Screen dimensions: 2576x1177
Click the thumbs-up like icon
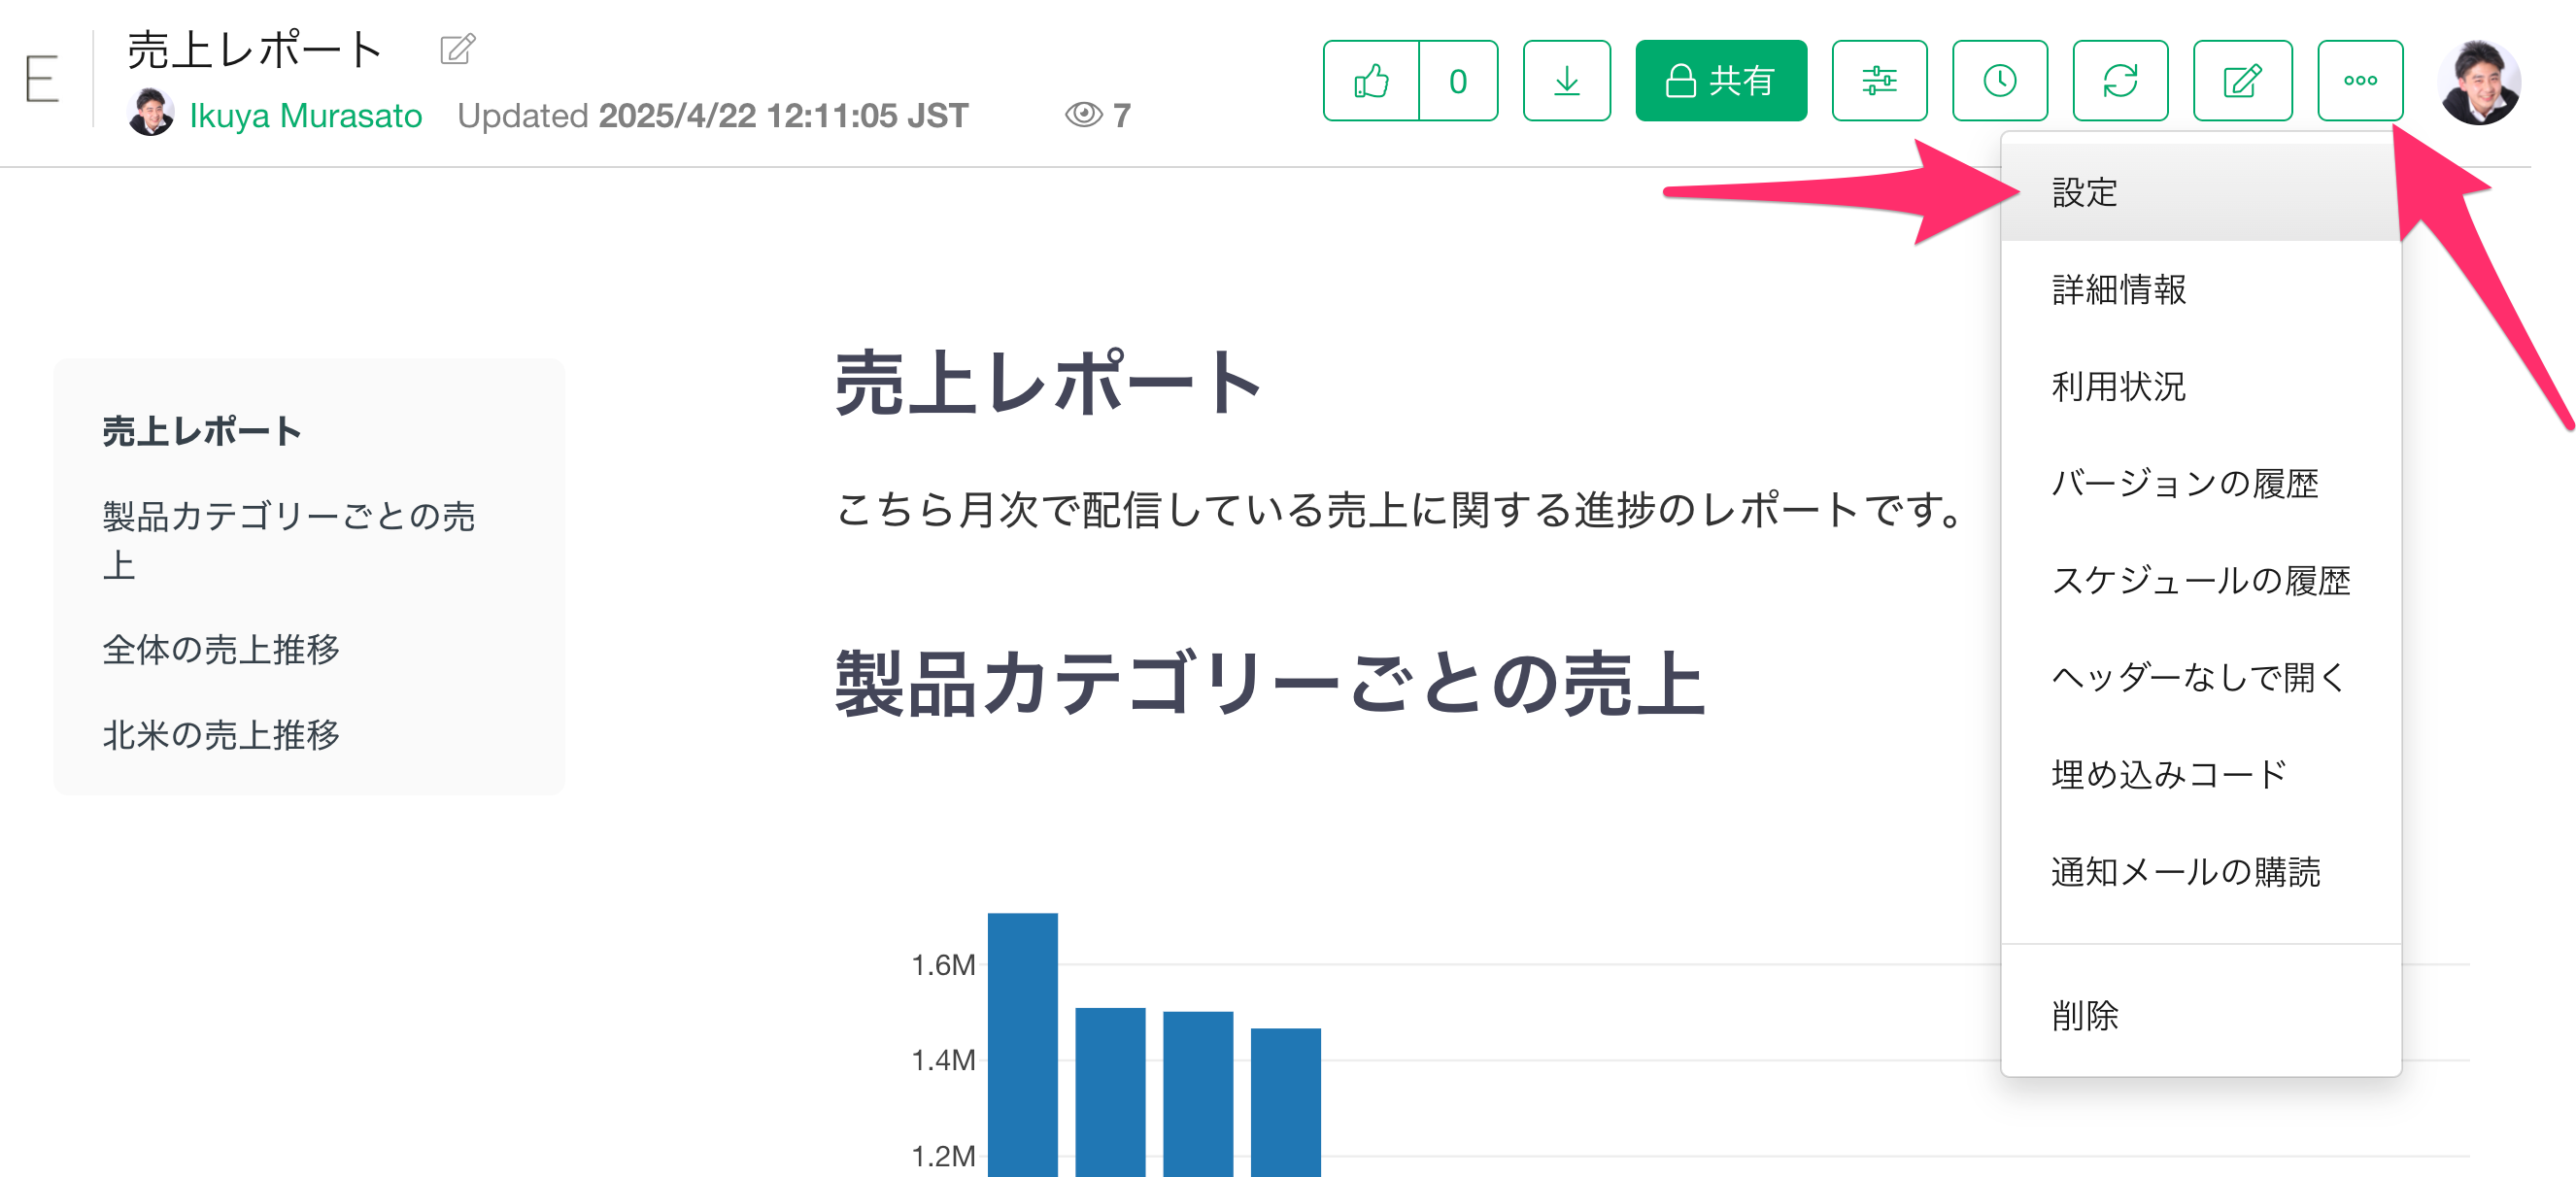click(x=1370, y=80)
